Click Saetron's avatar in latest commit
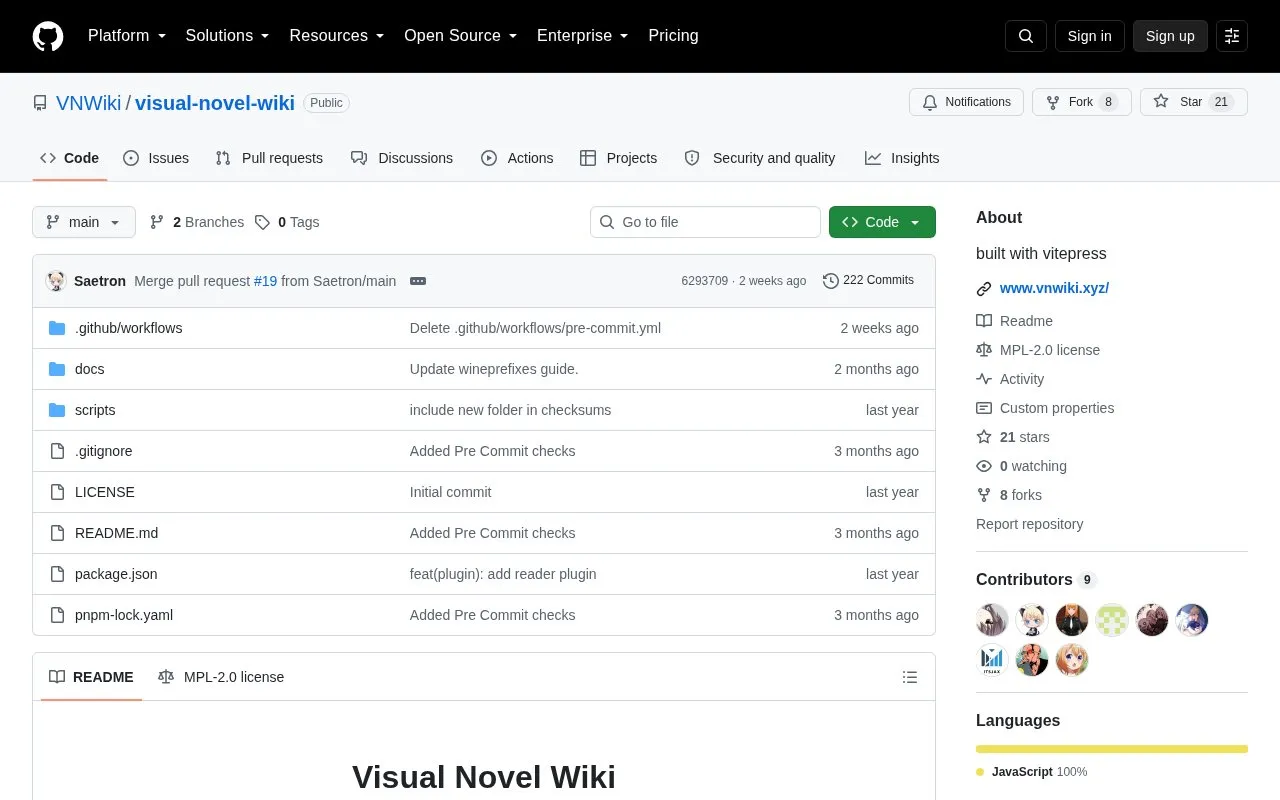This screenshot has height=800, width=1280. pyautogui.click(x=56, y=281)
